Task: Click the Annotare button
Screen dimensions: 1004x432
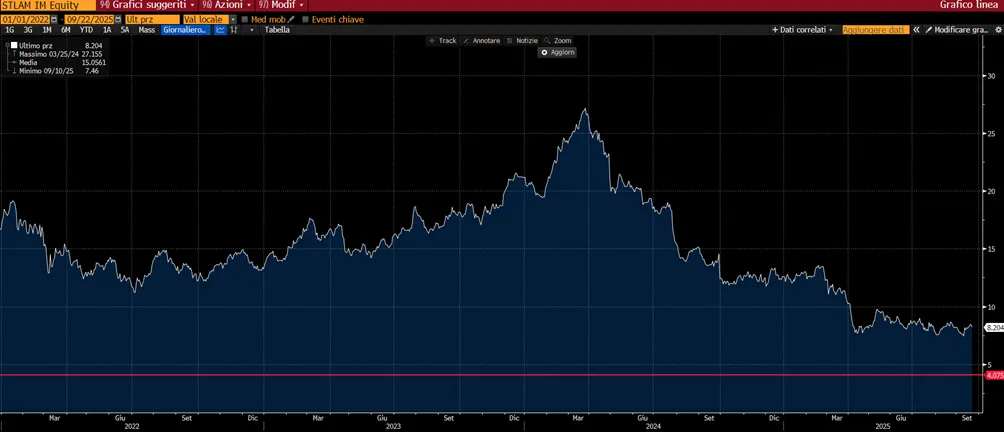Action: (482, 40)
